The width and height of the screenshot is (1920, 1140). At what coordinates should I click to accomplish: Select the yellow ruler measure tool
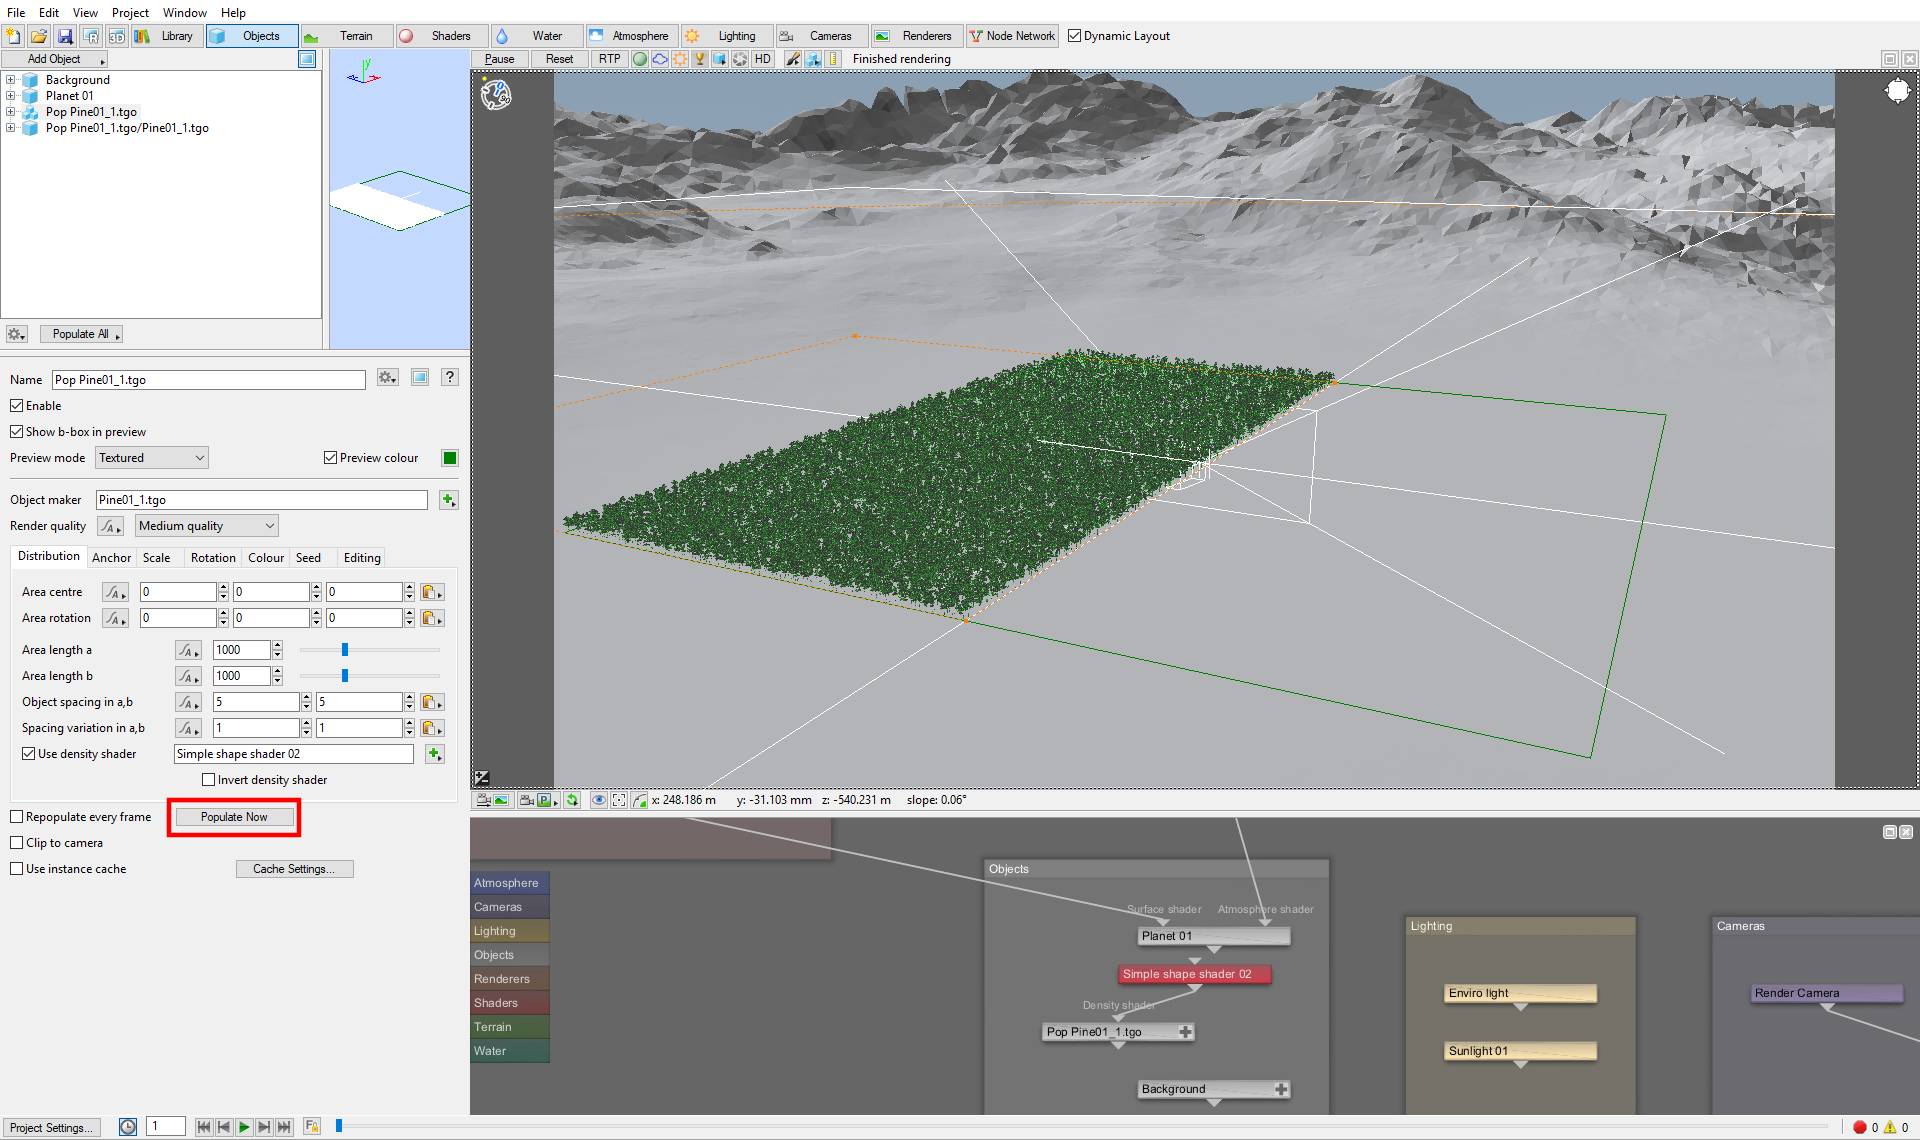pos(833,59)
